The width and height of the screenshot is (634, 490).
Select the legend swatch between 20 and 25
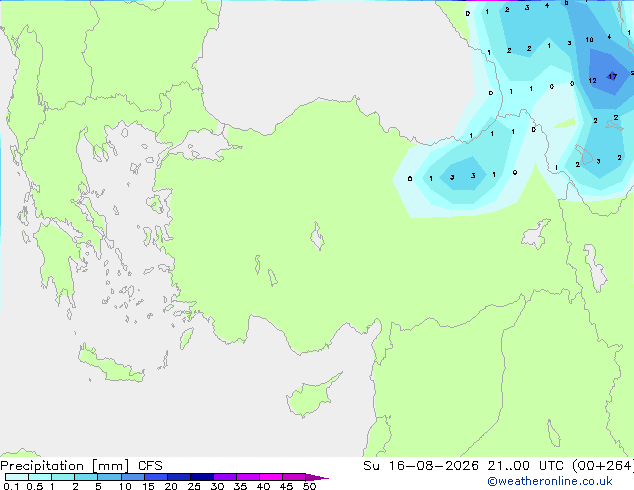click(x=179, y=477)
